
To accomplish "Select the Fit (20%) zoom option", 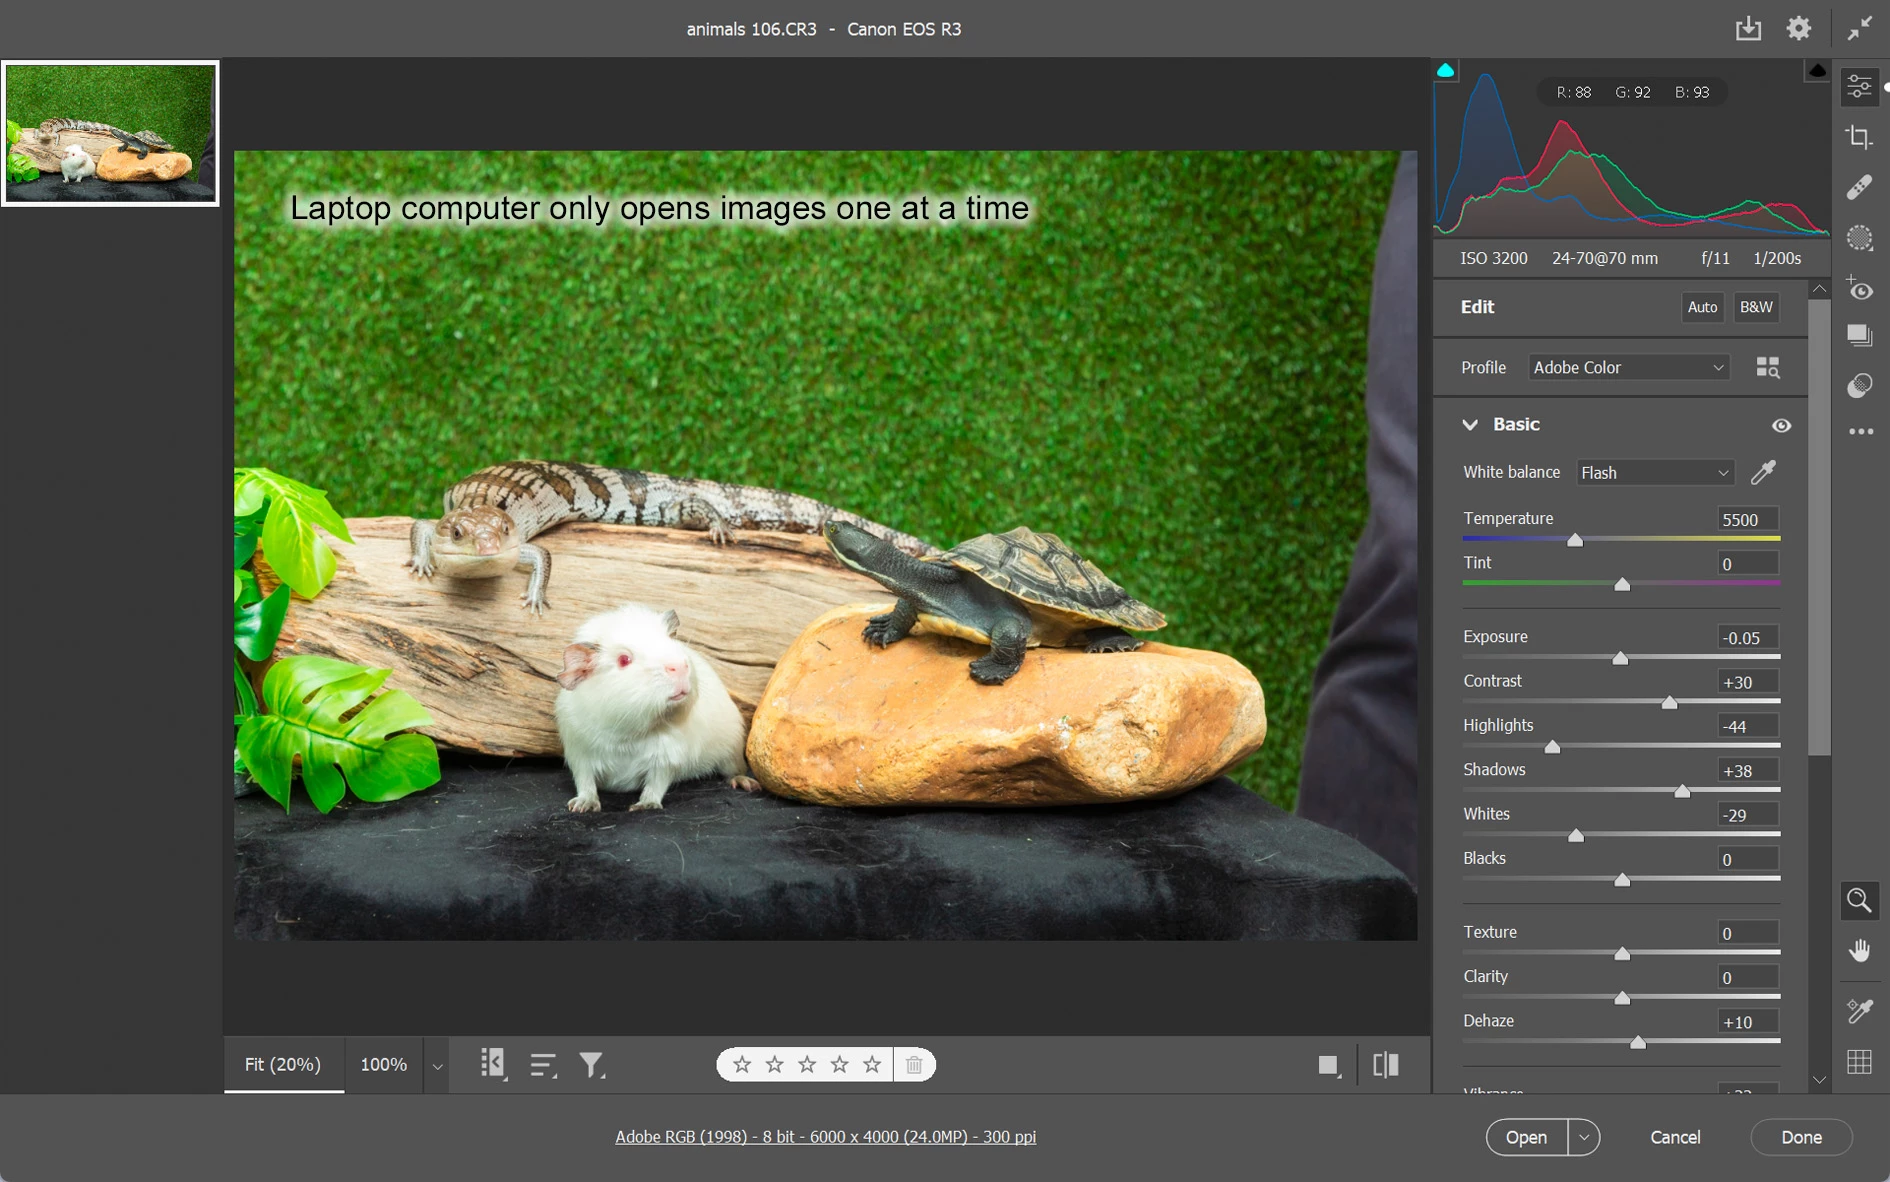I will pyautogui.click(x=283, y=1064).
